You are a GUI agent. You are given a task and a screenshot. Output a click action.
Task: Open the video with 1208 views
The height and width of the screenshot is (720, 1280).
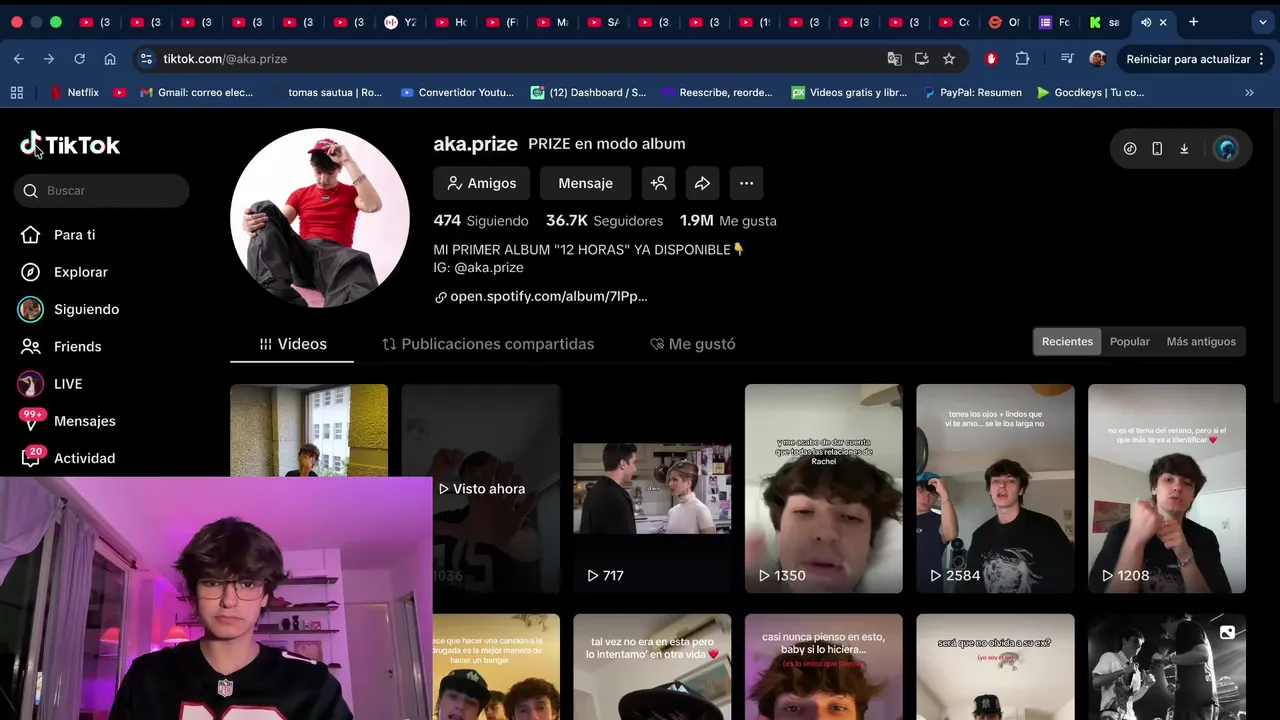pos(1167,489)
